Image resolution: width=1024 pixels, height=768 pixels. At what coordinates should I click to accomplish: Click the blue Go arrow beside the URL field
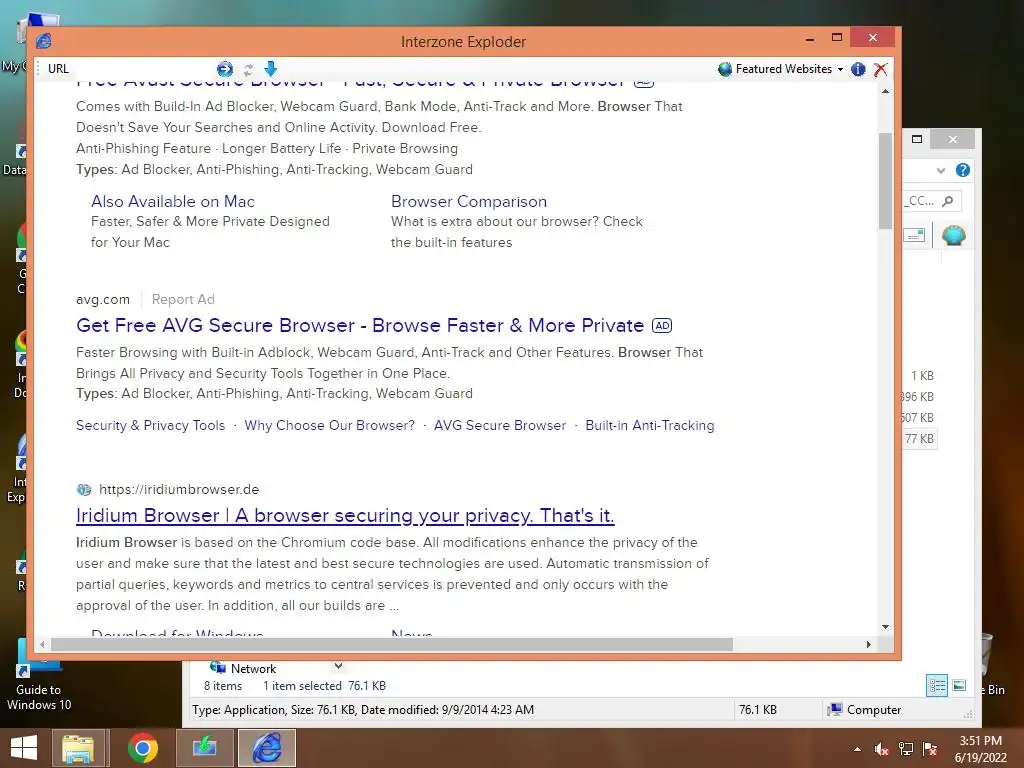tap(225, 69)
